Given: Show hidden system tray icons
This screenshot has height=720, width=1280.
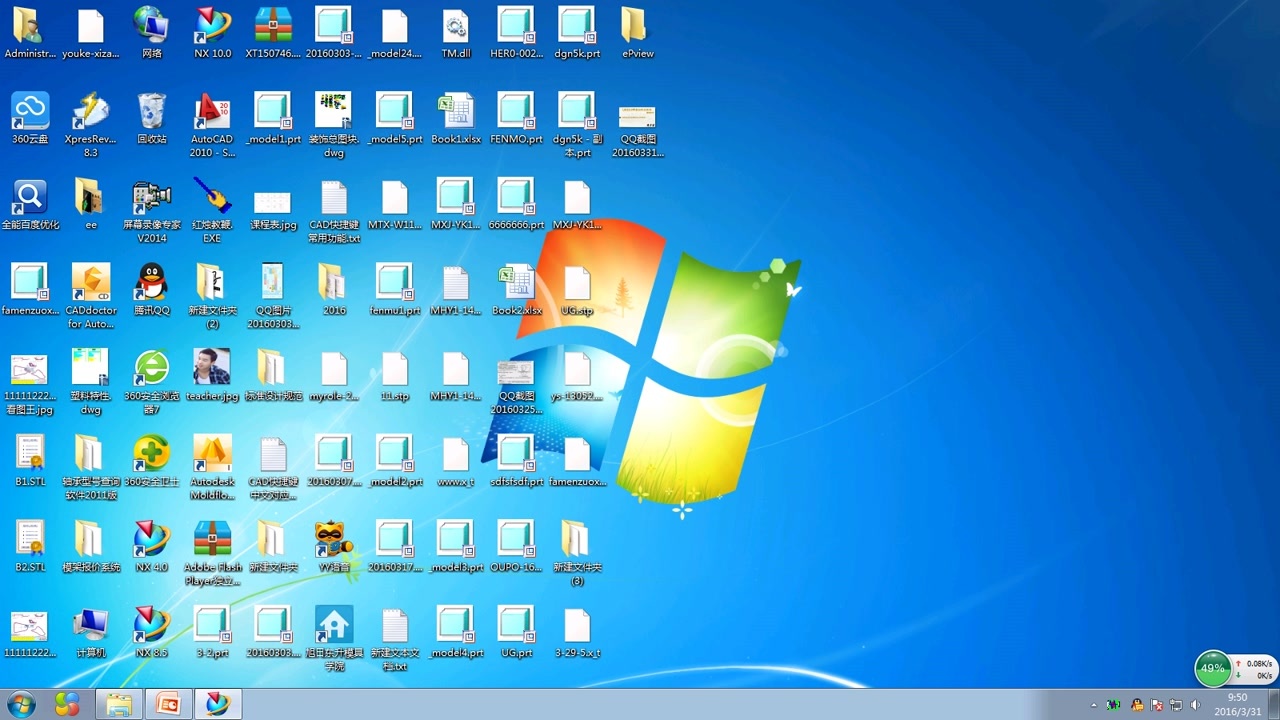Looking at the screenshot, I should tap(1093, 705).
